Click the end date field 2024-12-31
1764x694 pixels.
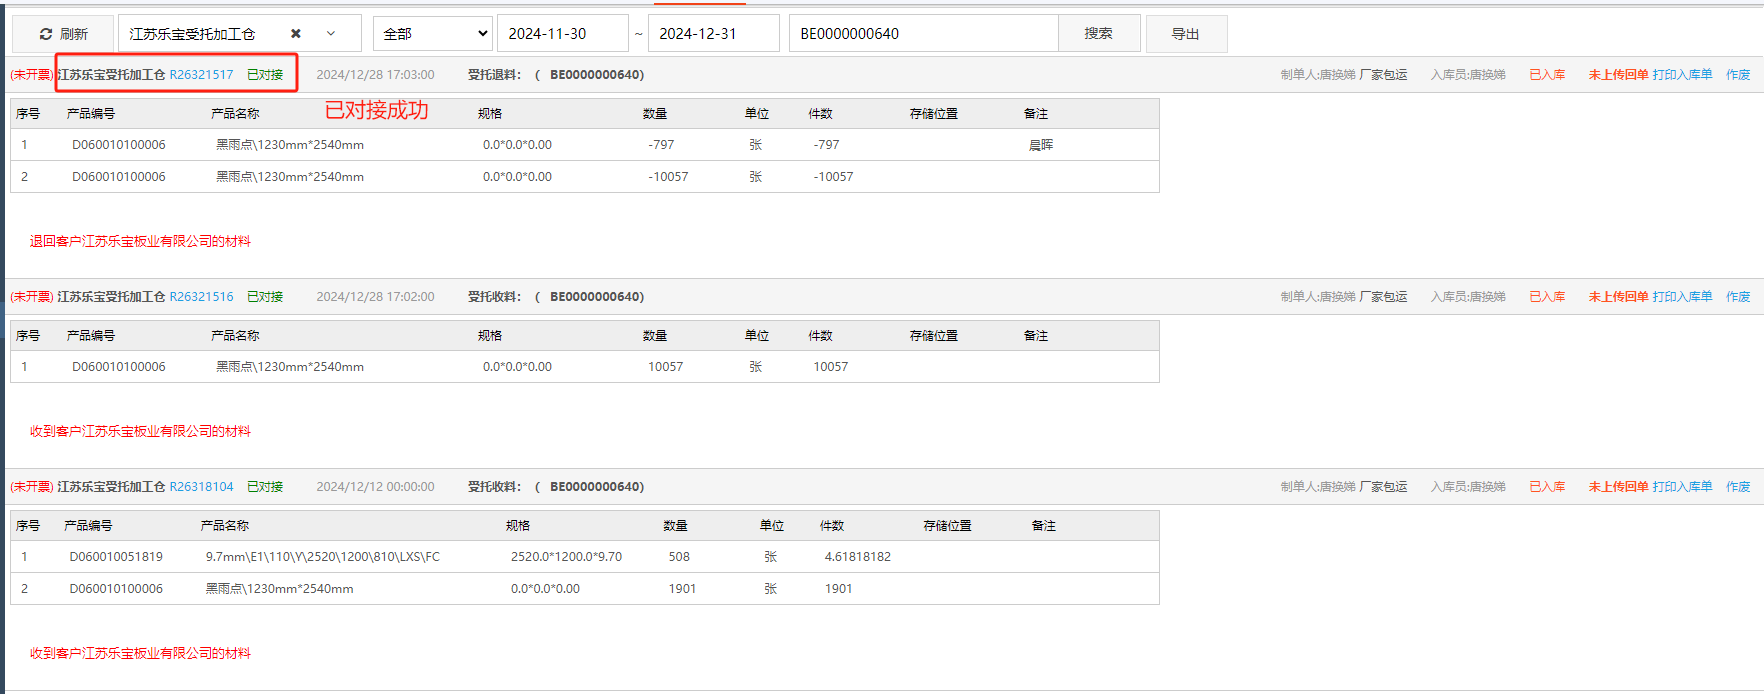(713, 34)
